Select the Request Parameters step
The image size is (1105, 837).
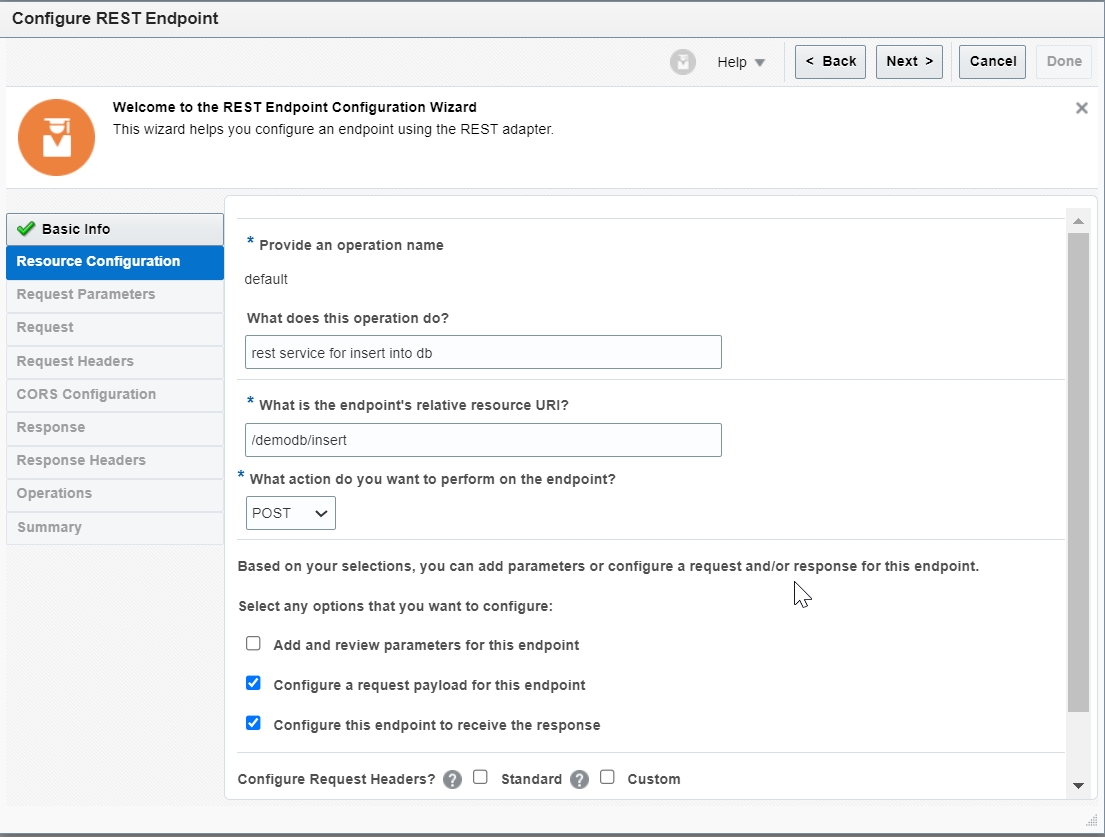(x=86, y=294)
